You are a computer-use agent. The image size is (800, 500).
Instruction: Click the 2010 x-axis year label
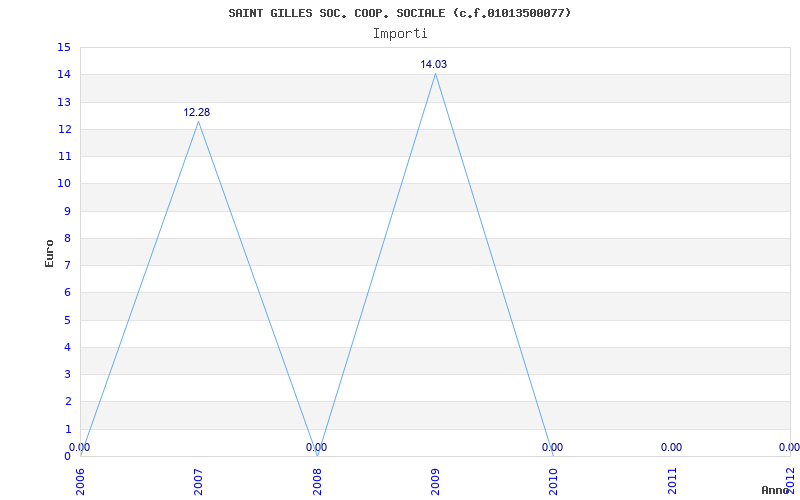(554, 481)
